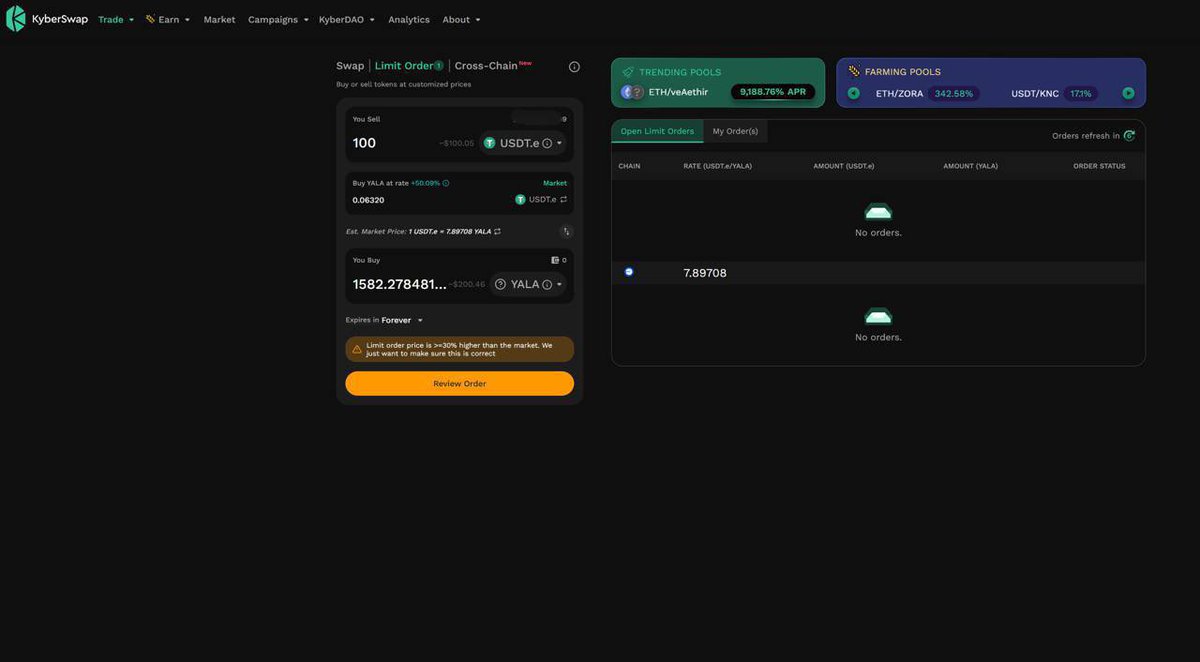The image size is (1200, 662).
Task: Click the info icon next to +50.09%
Action: (x=446, y=183)
